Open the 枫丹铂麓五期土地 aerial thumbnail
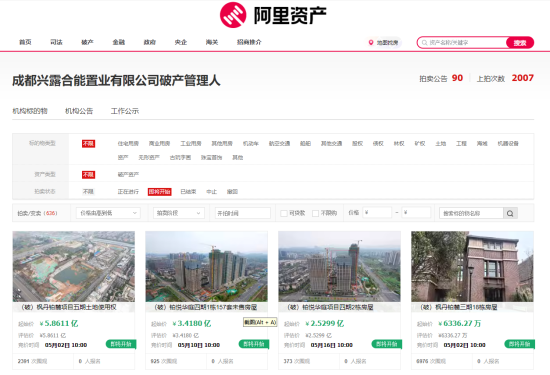550x375 pixels. (74, 267)
